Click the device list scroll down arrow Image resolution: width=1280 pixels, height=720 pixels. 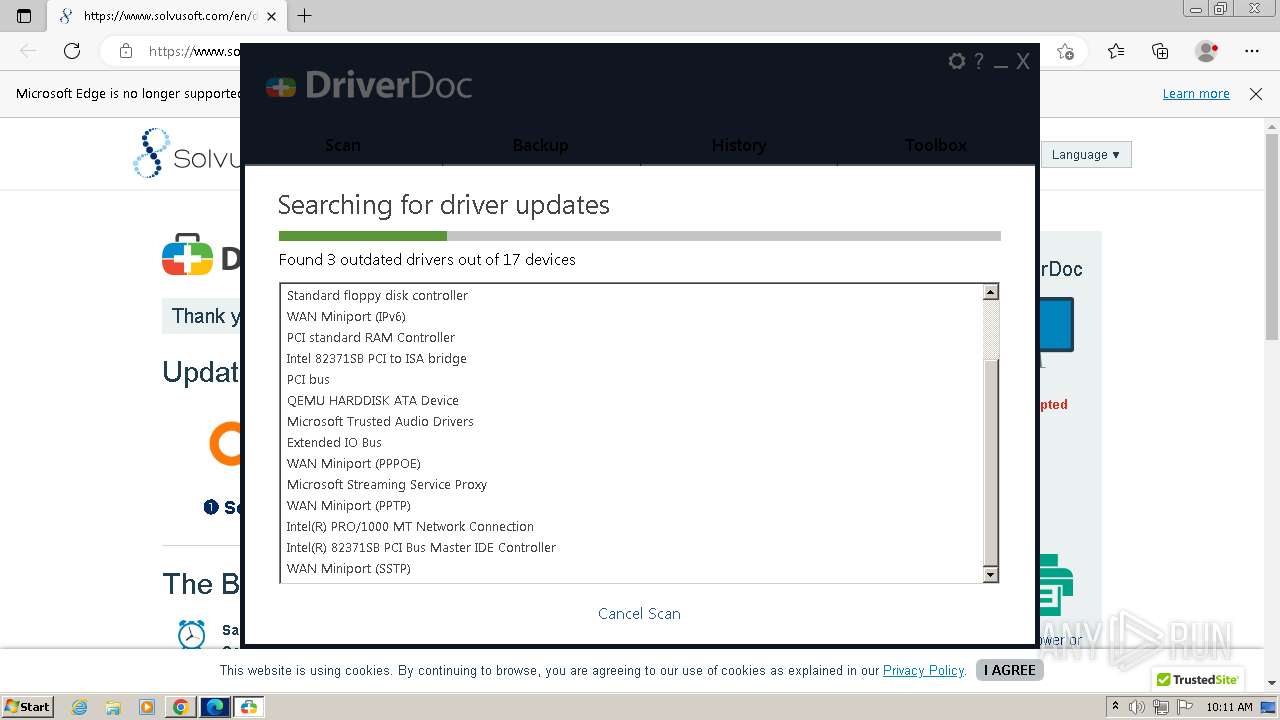[990, 574]
